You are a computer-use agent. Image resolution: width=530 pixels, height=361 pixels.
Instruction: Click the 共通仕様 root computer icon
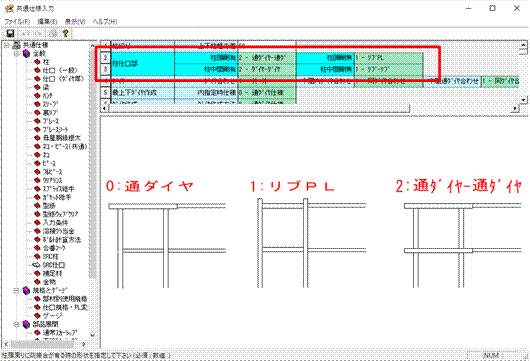(x=16, y=45)
